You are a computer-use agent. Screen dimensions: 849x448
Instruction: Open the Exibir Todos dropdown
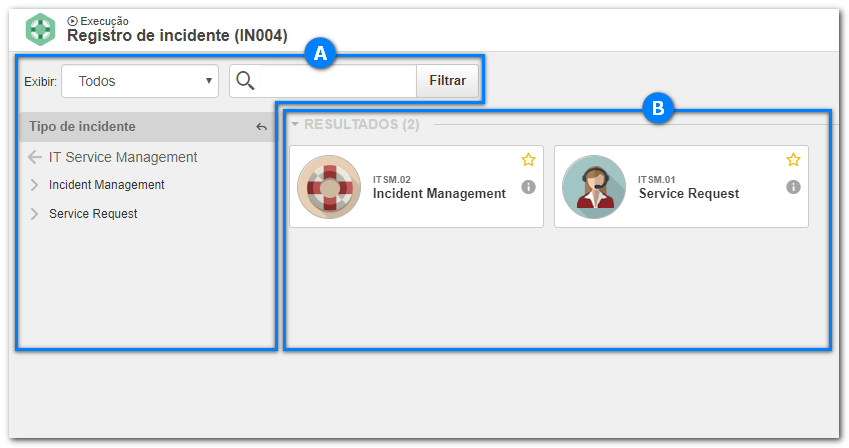140,81
